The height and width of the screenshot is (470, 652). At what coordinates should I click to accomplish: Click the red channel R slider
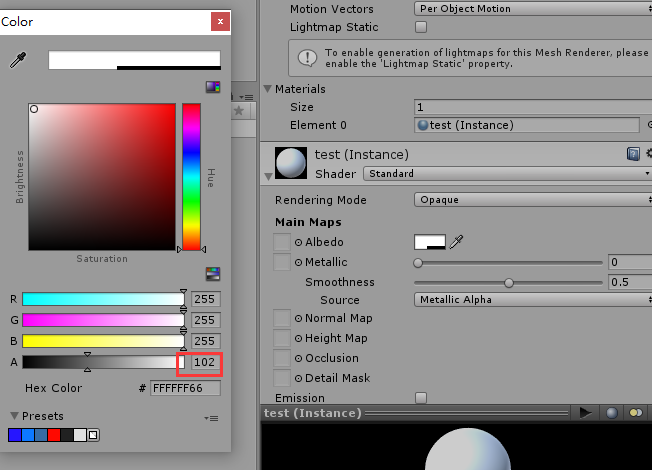point(104,299)
